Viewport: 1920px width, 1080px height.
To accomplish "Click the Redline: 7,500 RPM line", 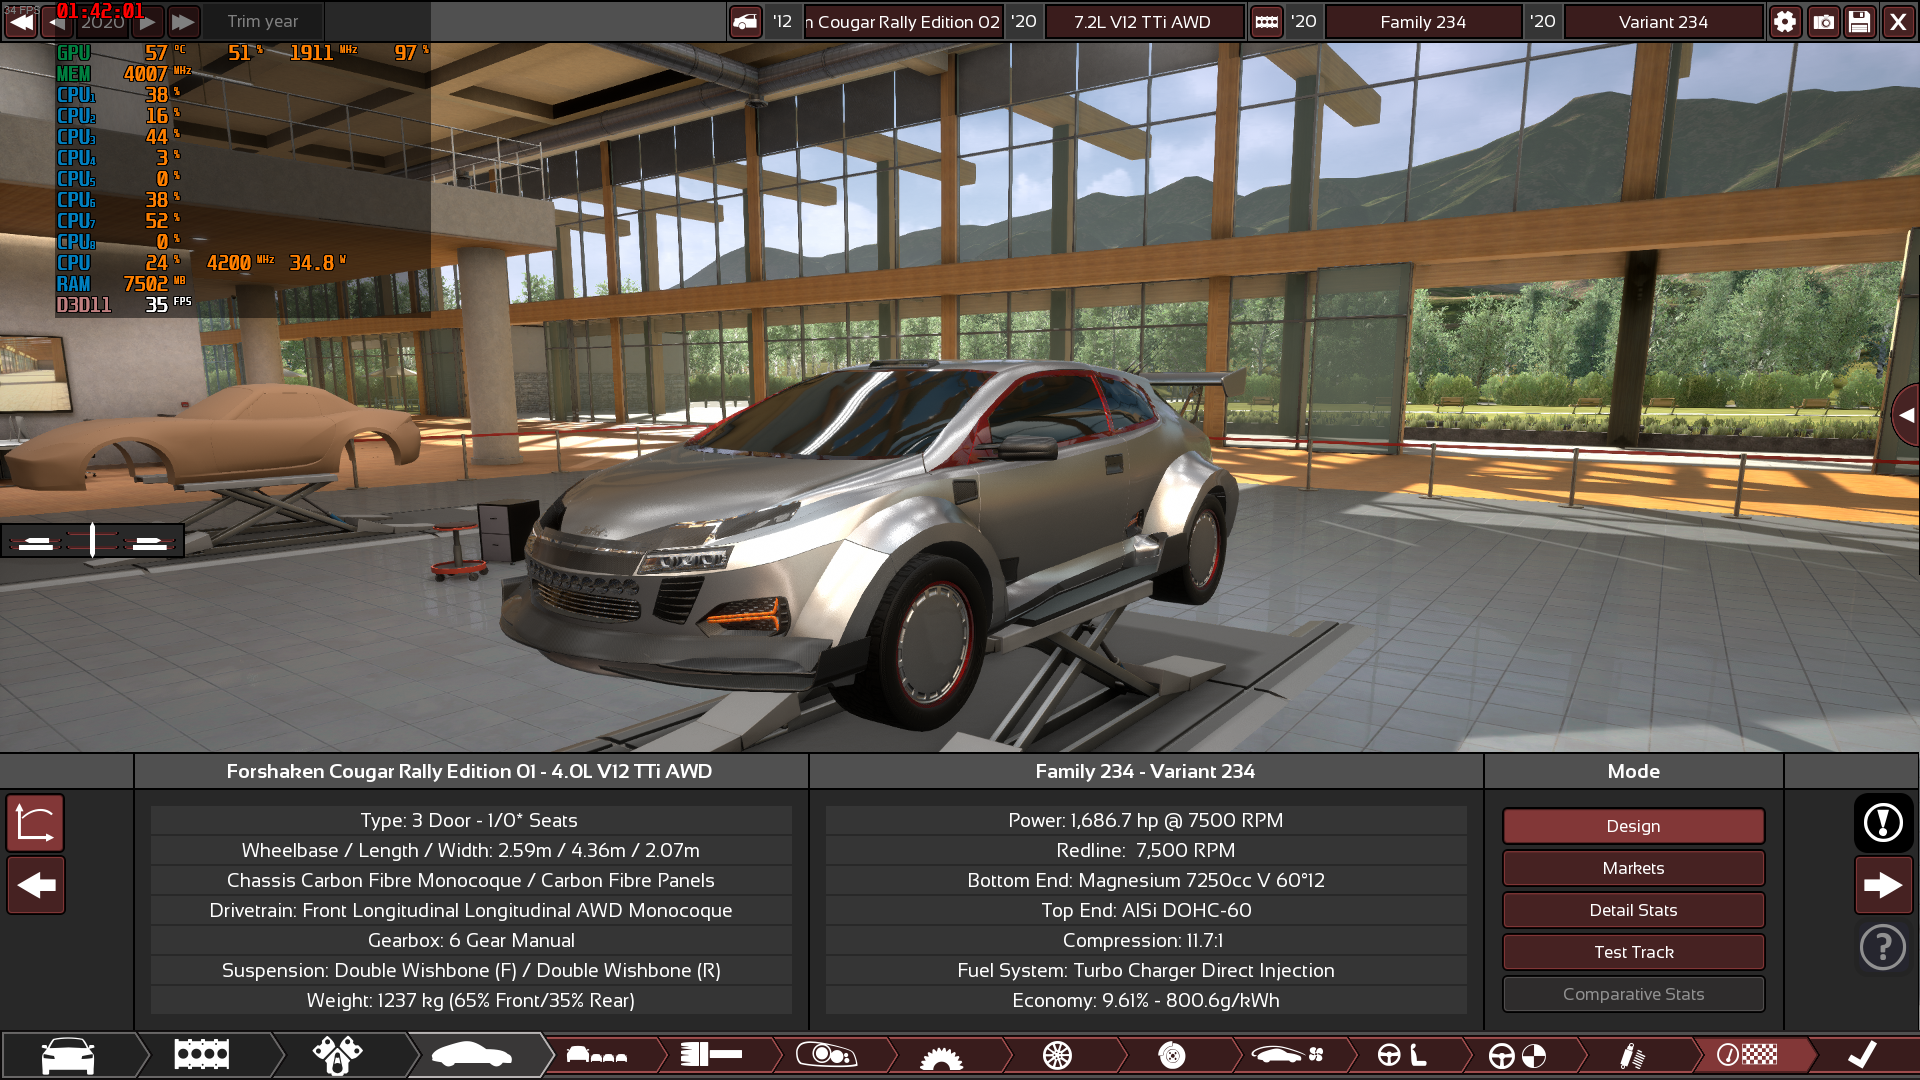I will point(1145,850).
